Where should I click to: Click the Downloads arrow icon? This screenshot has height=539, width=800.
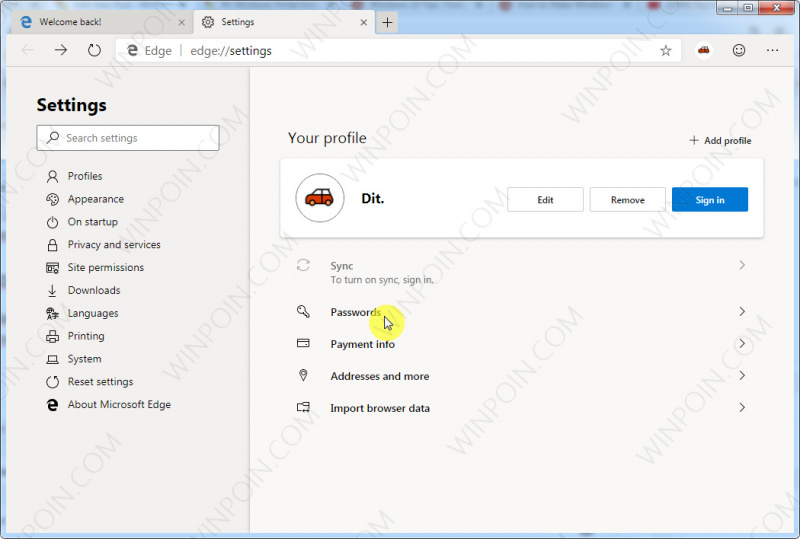pyautogui.click(x=52, y=290)
